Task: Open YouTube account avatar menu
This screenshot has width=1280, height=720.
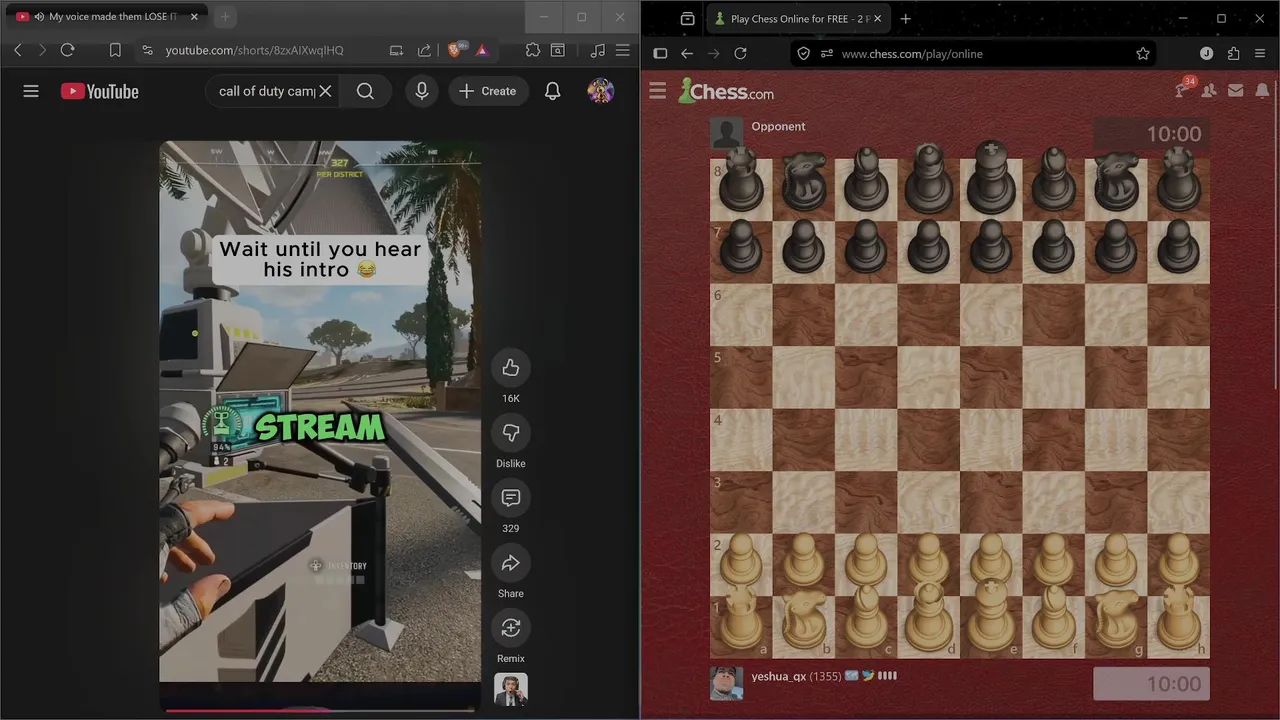Action: 601,91
